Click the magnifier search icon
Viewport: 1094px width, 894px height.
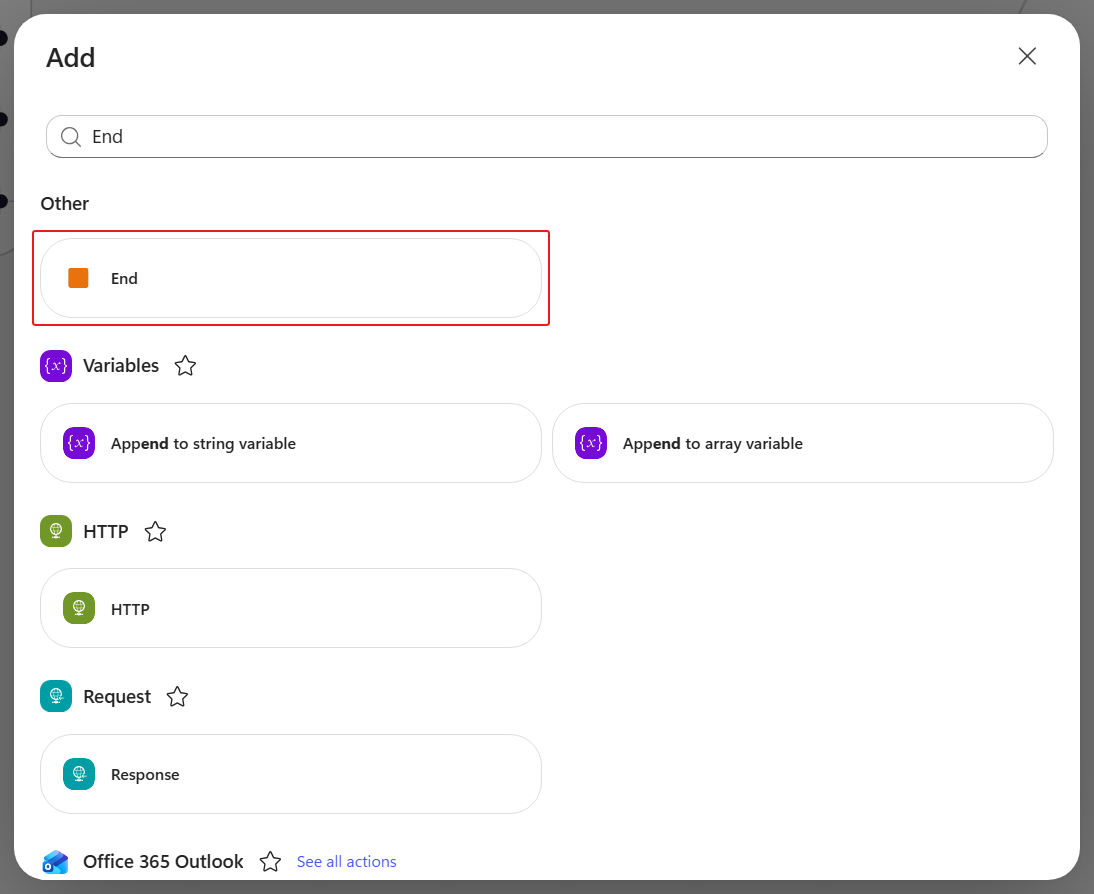coord(70,137)
